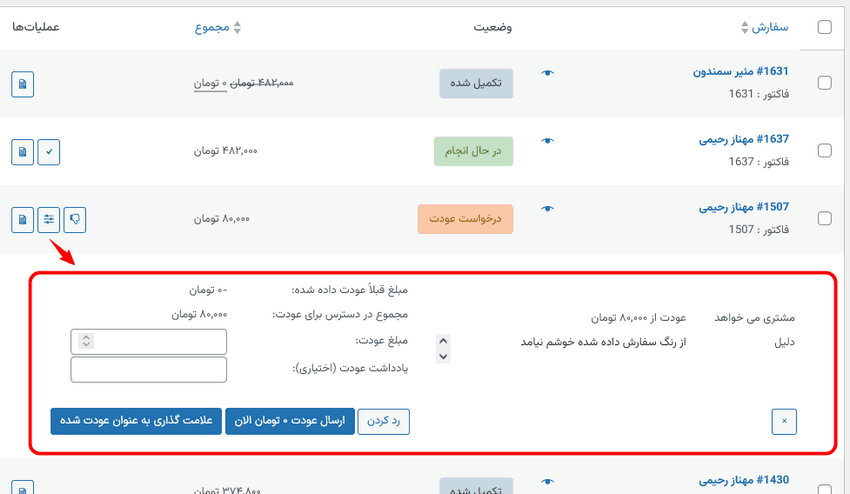Screen dimensions: 850x494
Task: Preview order 1637 with eye icon
Action: point(548,140)
